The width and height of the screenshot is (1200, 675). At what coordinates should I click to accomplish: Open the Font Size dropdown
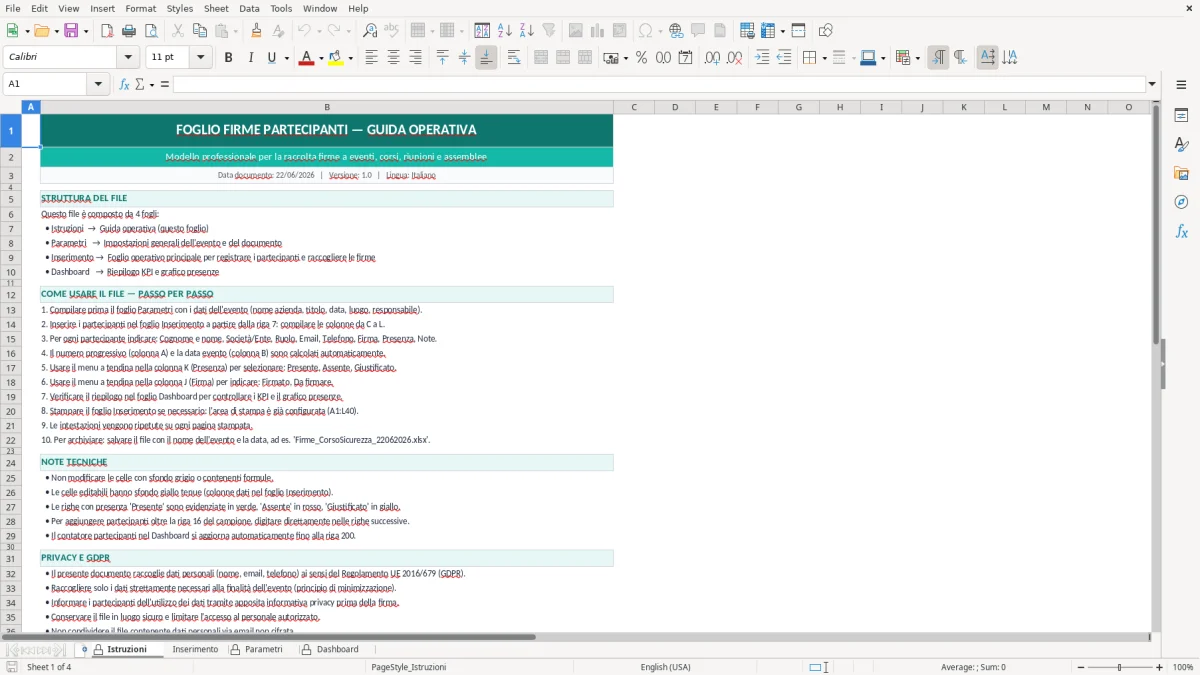201,58
